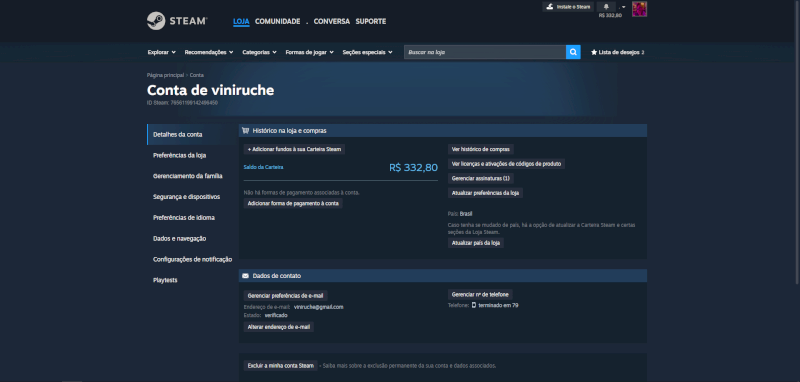800x382 pixels.
Task: Expand the Explorar dropdown
Action: pyautogui.click(x=162, y=52)
